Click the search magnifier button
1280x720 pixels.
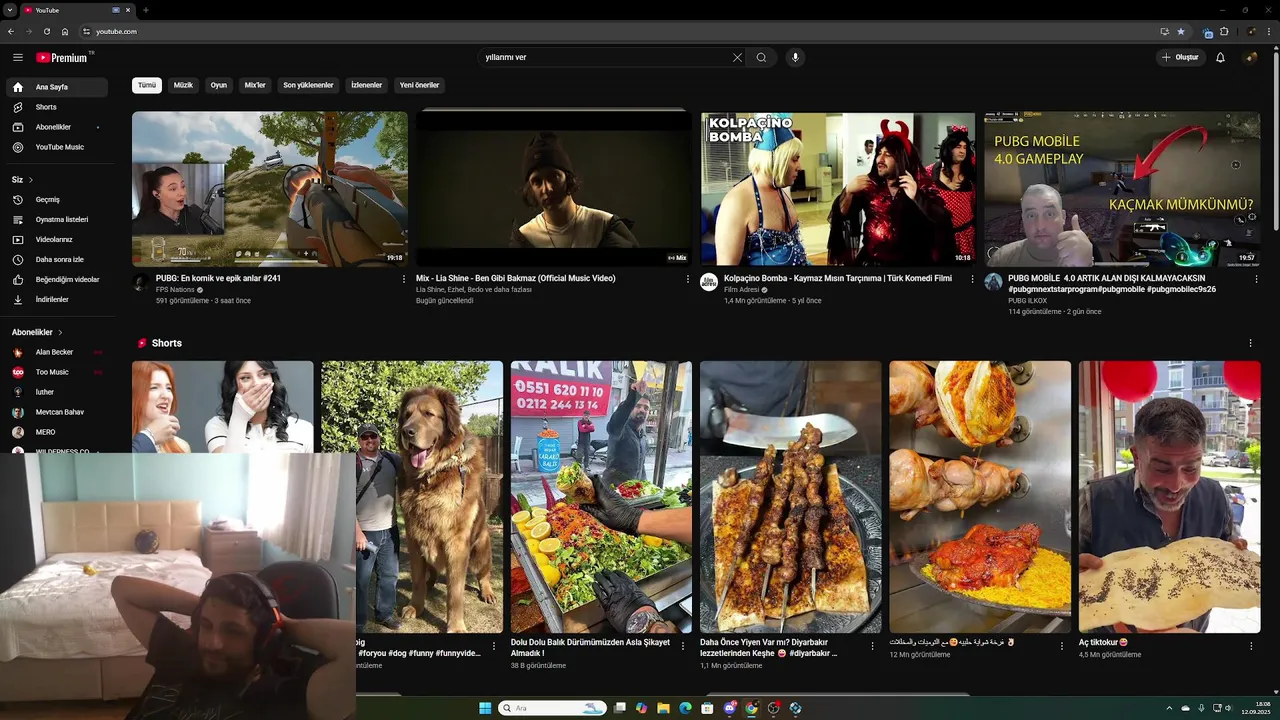pyautogui.click(x=761, y=57)
